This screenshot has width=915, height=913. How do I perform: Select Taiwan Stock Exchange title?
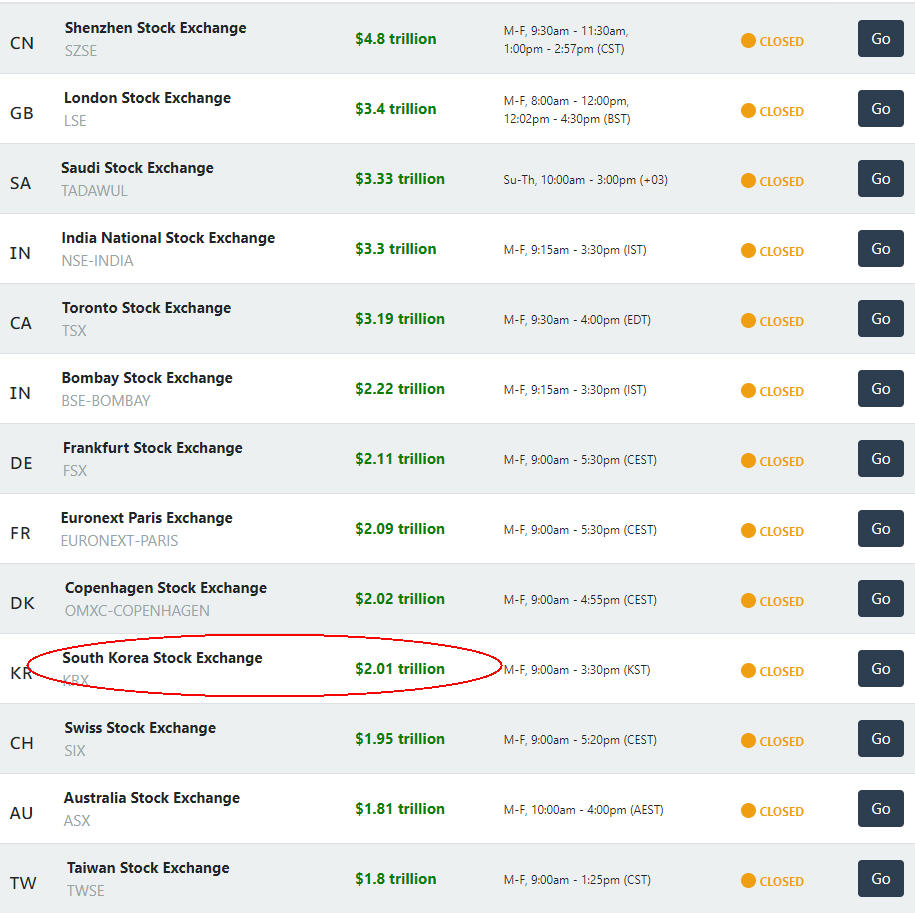click(x=148, y=868)
